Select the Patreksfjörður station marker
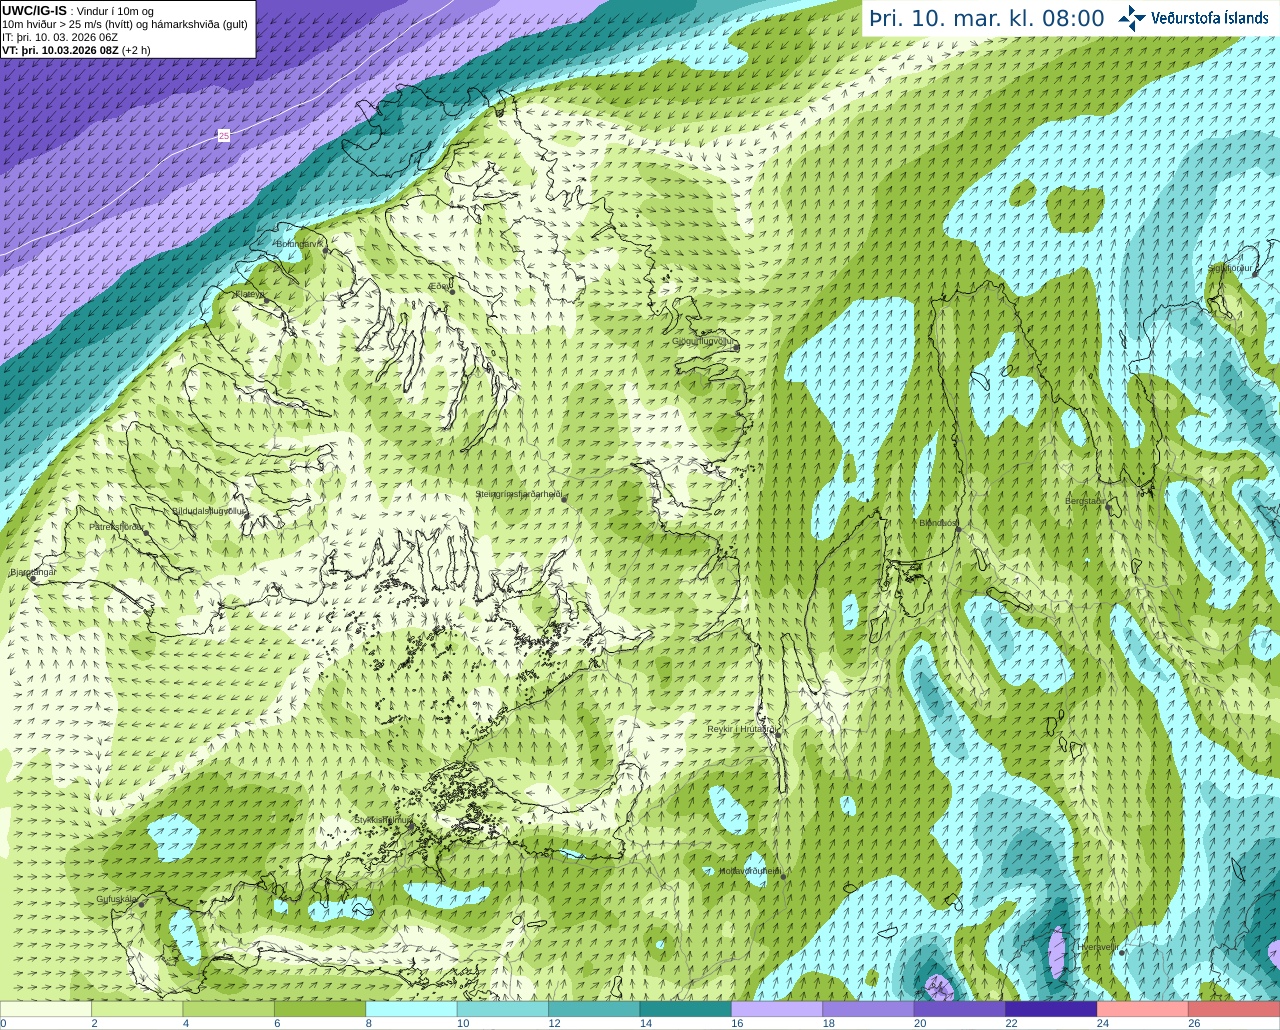This screenshot has width=1280, height=1030. [x=147, y=533]
